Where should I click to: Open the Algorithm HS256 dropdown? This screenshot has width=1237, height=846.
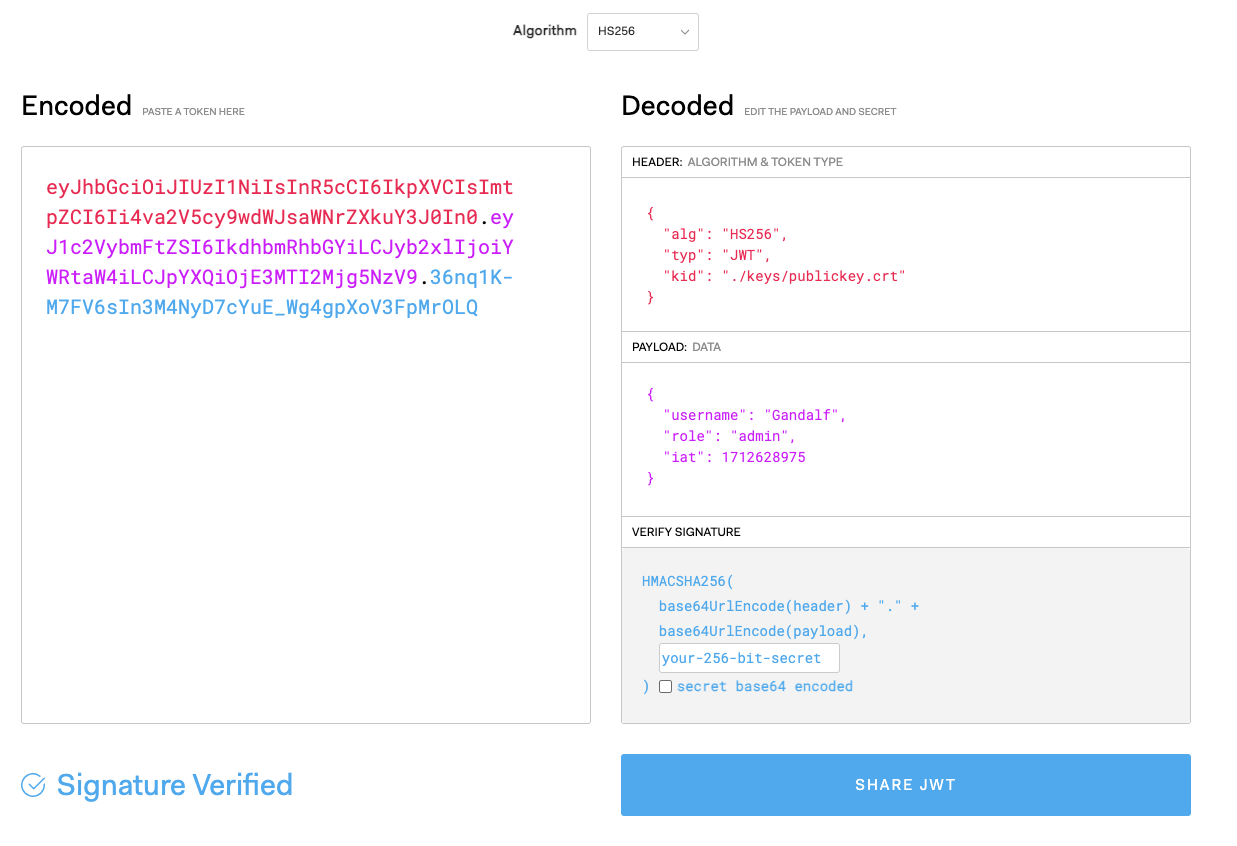(641, 32)
